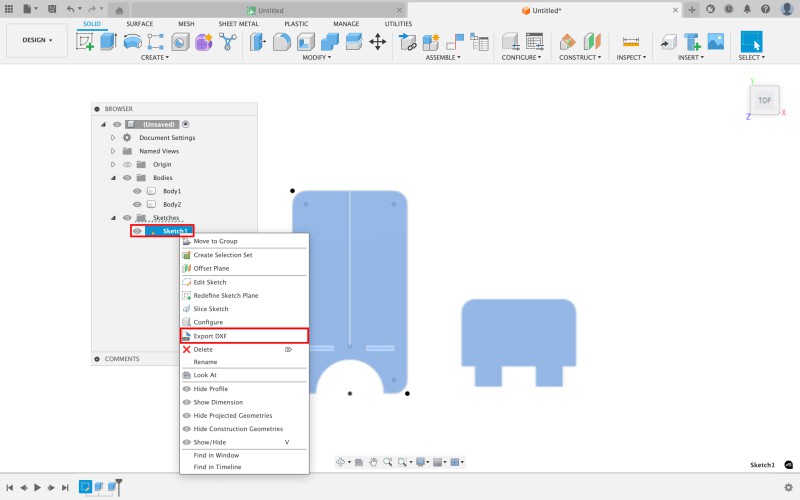Open the CREATE dropdown menu

(x=155, y=58)
